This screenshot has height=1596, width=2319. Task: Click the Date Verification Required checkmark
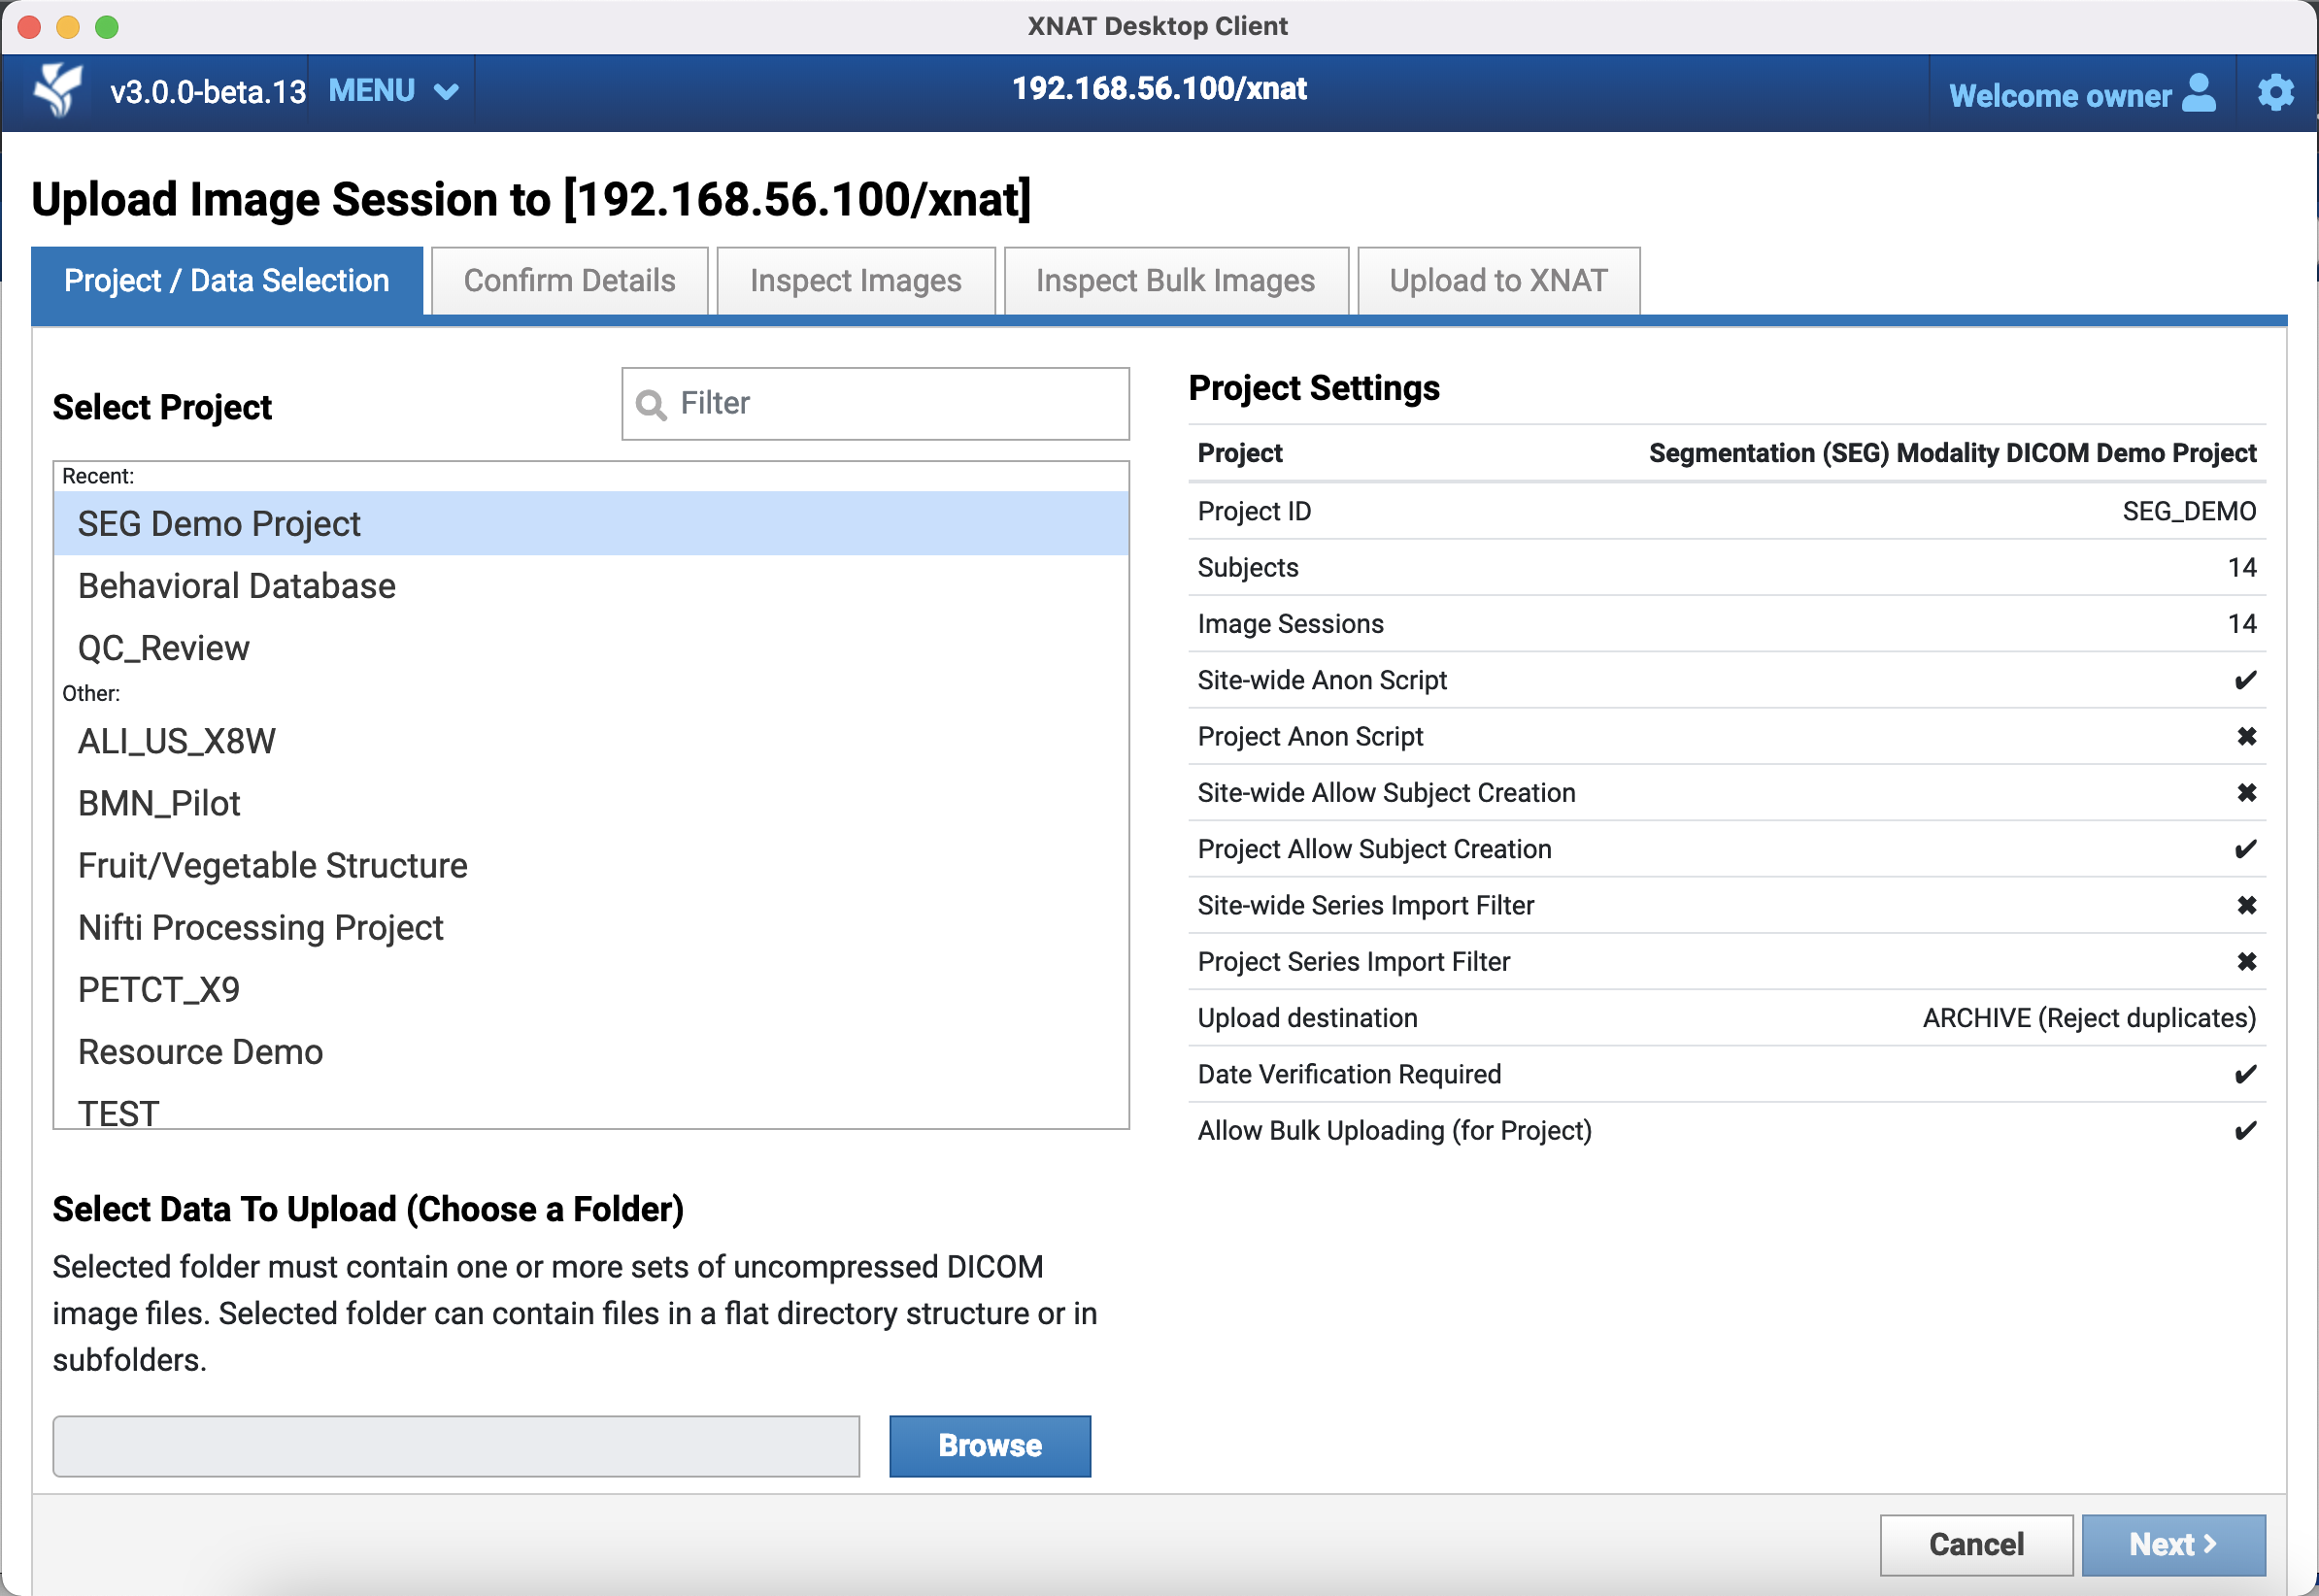(2245, 1074)
